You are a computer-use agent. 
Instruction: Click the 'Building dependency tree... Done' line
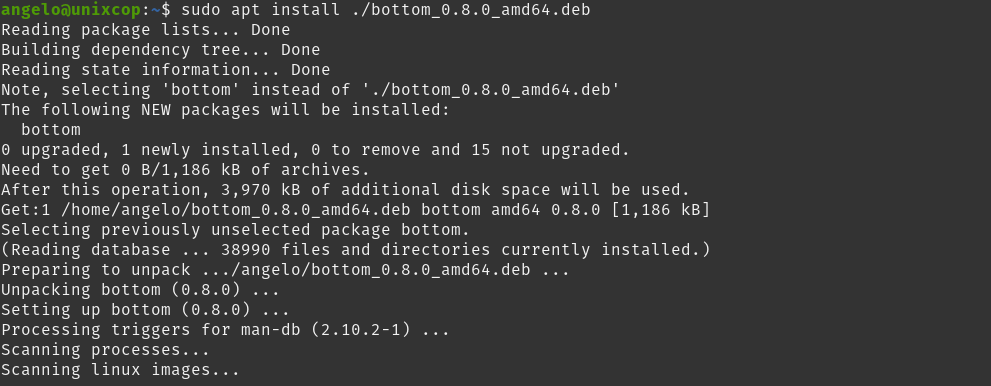161,50
